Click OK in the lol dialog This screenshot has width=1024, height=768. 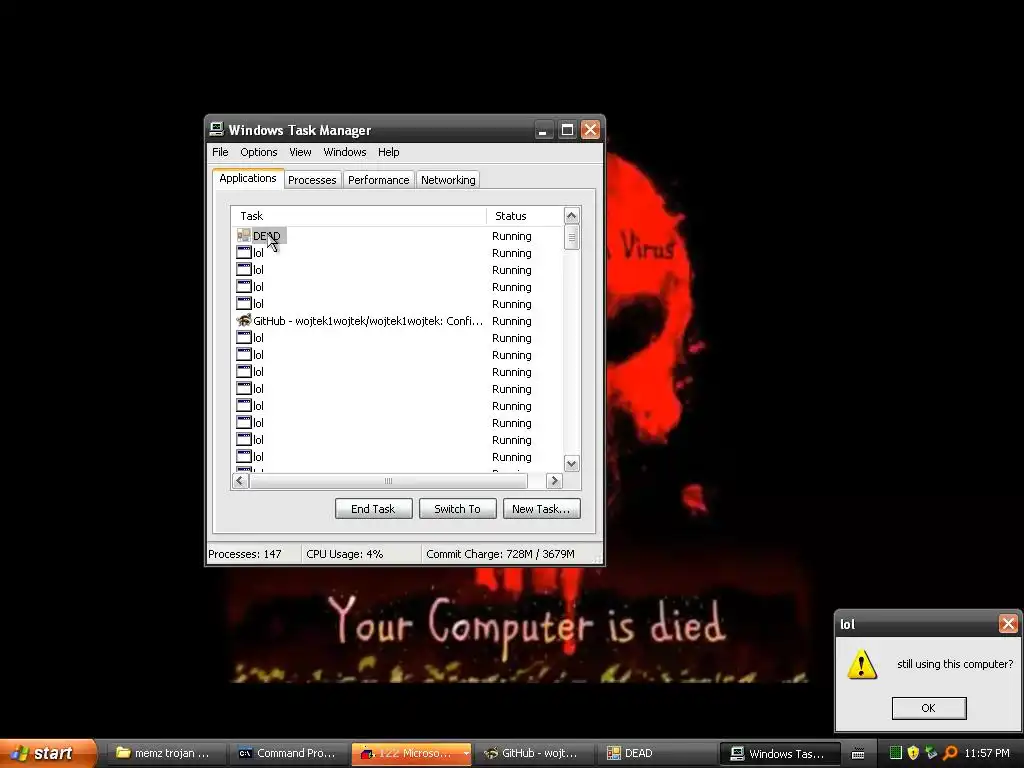pyautogui.click(x=929, y=708)
